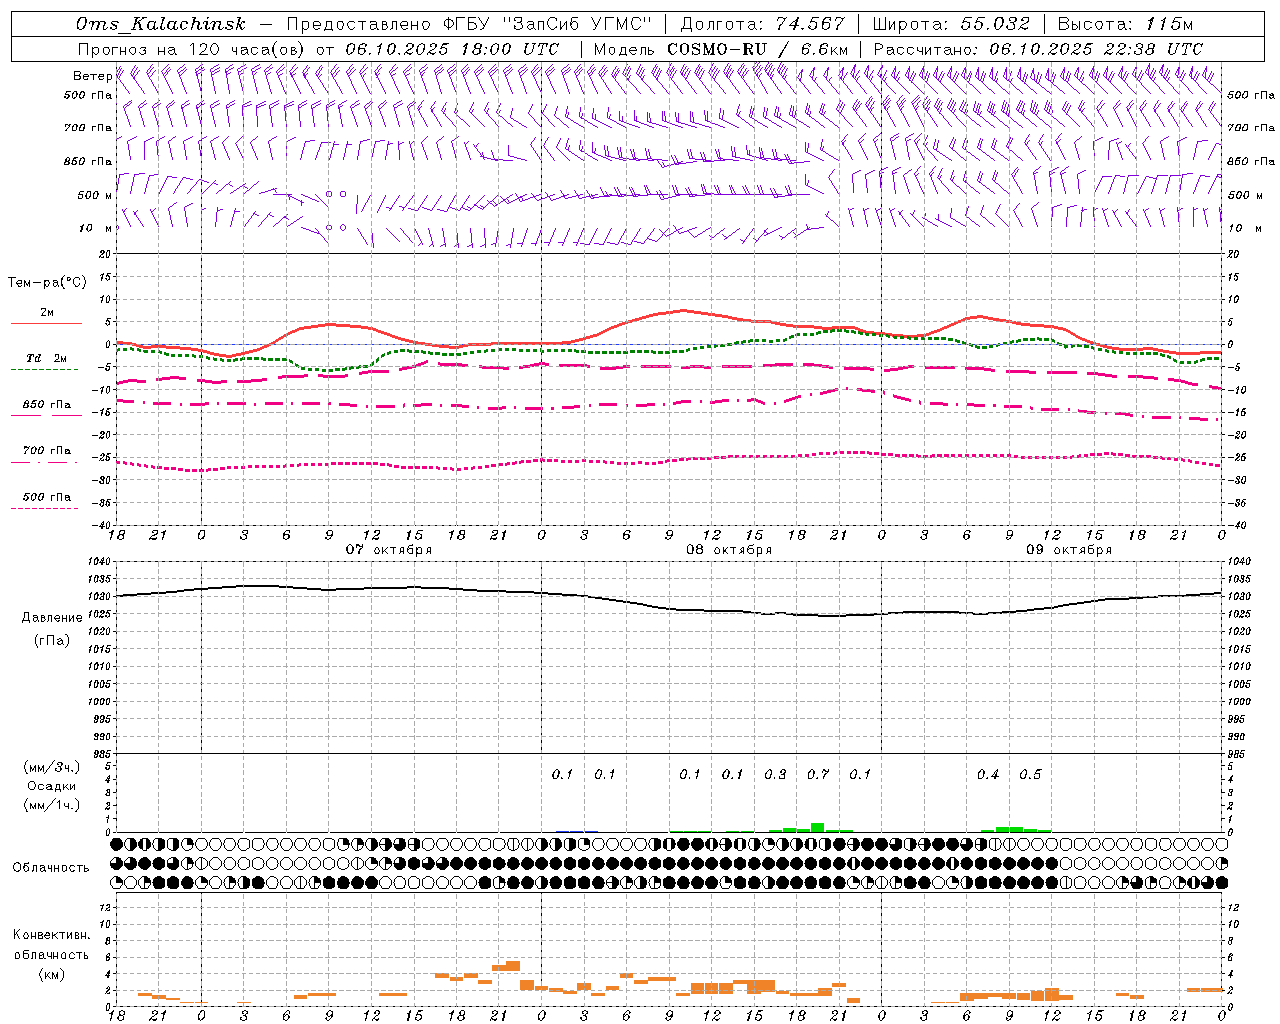Viewport: 1280px width, 1024px height.
Task: Click the Широта: 55.032 value
Action: click(x=951, y=24)
